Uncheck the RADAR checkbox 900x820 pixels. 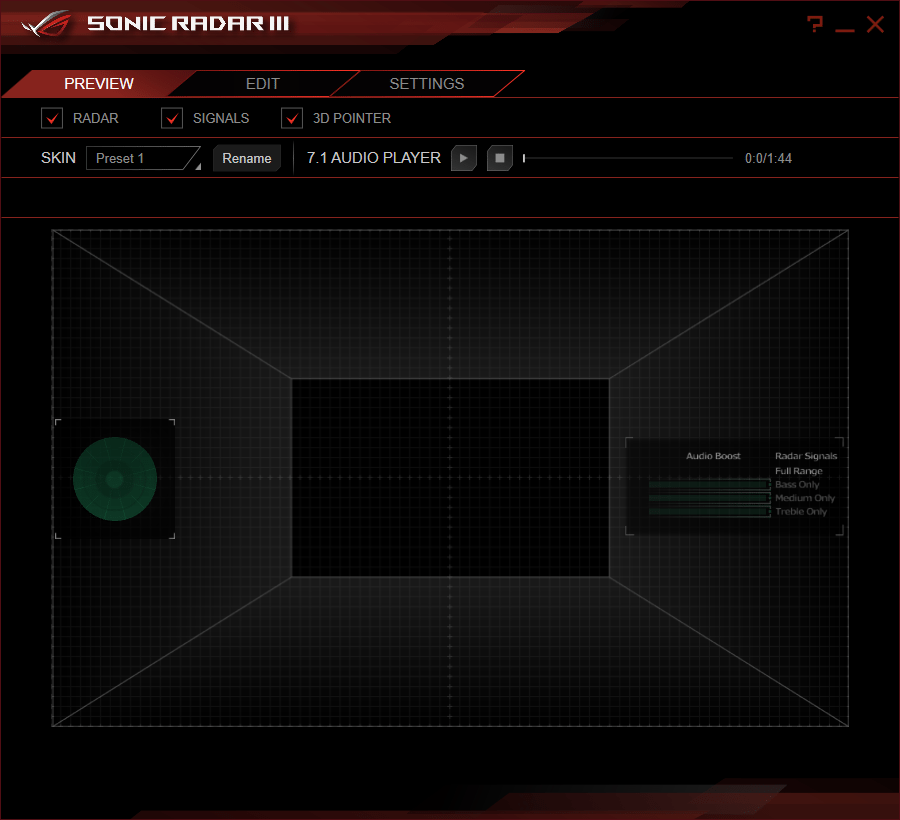tap(52, 118)
